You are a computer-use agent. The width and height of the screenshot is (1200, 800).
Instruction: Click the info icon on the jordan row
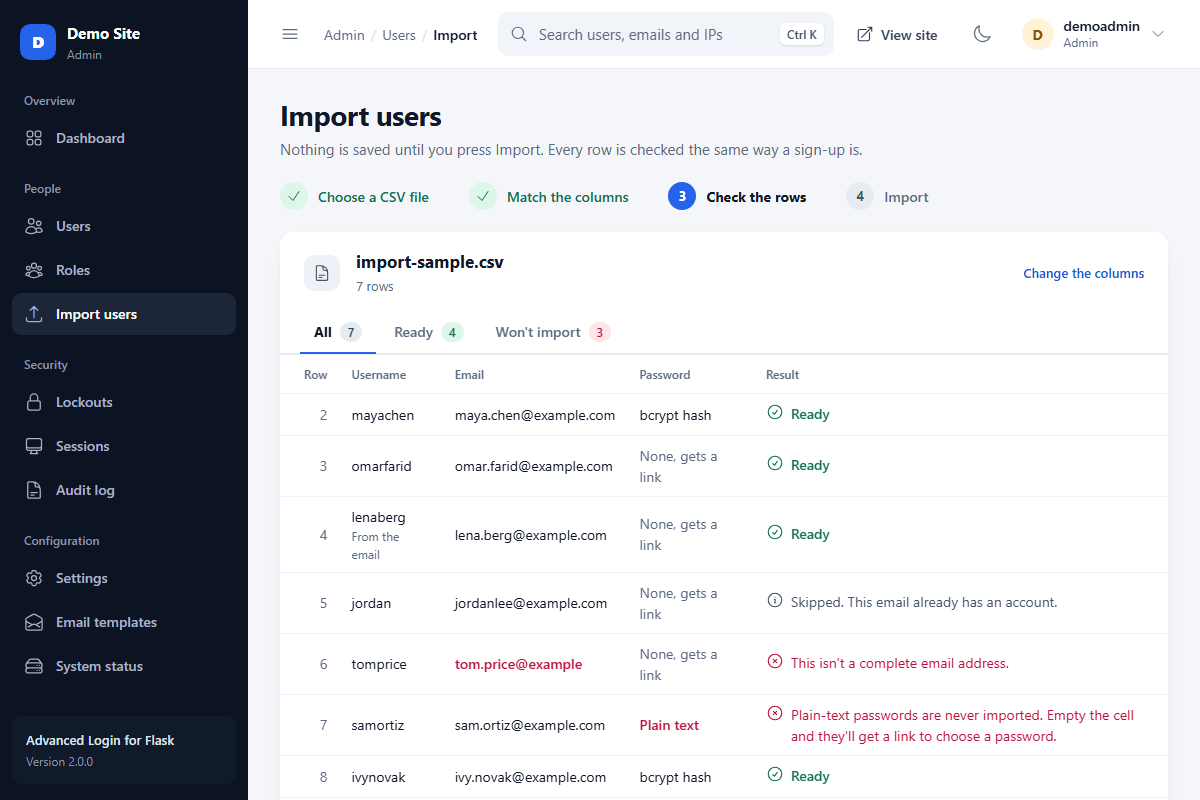[774, 601]
